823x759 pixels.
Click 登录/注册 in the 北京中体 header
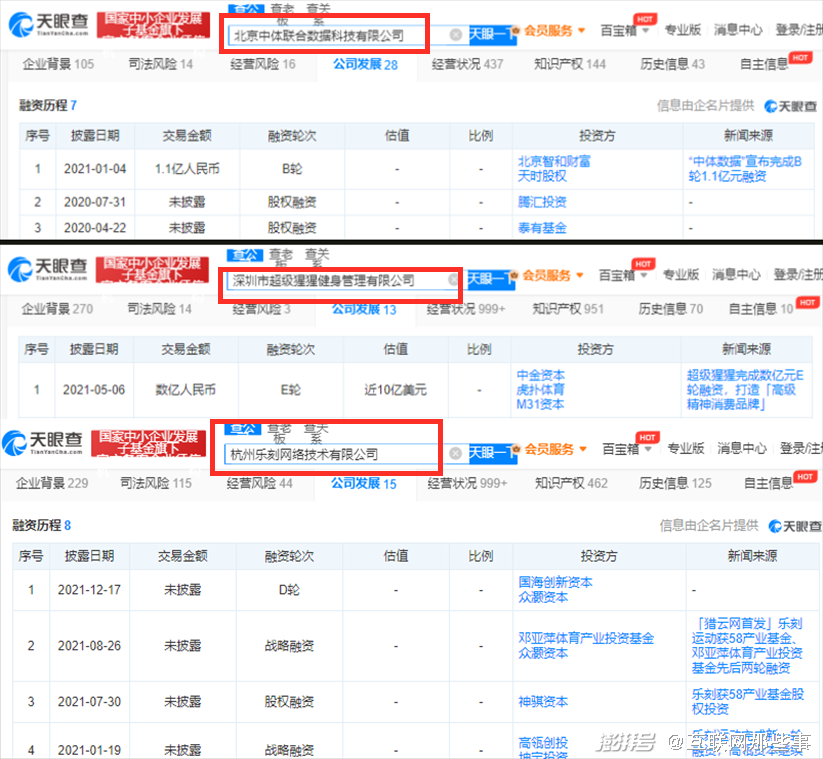click(x=799, y=30)
